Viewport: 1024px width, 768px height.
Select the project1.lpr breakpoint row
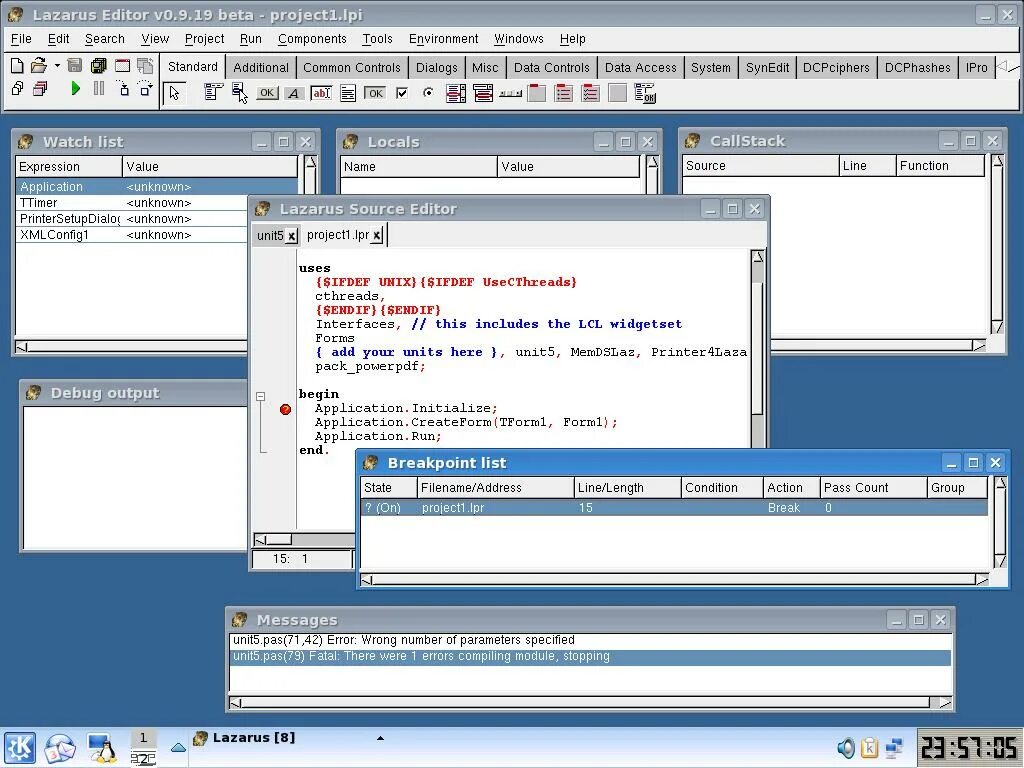point(673,507)
